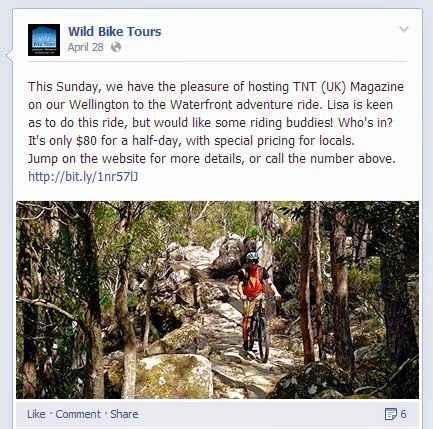Viewport: 433px width, 429px height.
Task: Share the Wild Bike Tours post
Action: click(x=124, y=414)
